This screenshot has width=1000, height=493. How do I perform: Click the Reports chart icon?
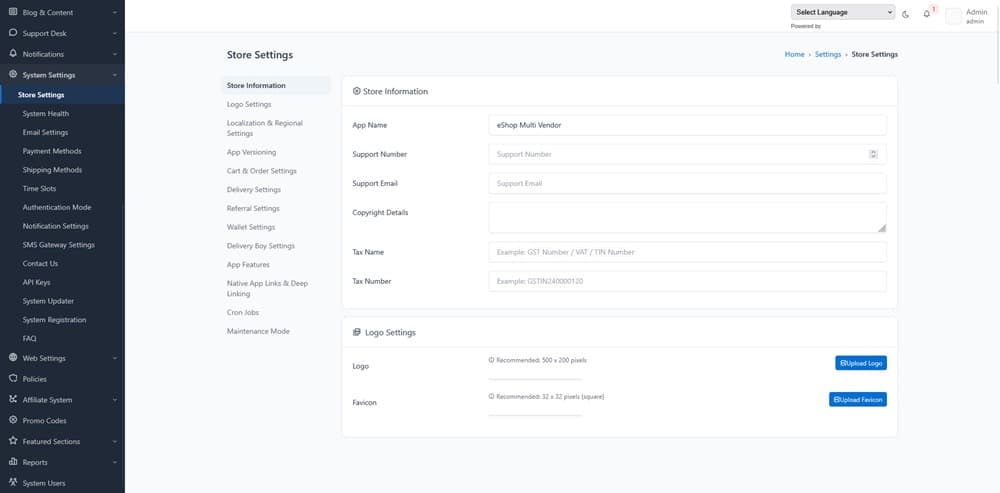pos(13,462)
